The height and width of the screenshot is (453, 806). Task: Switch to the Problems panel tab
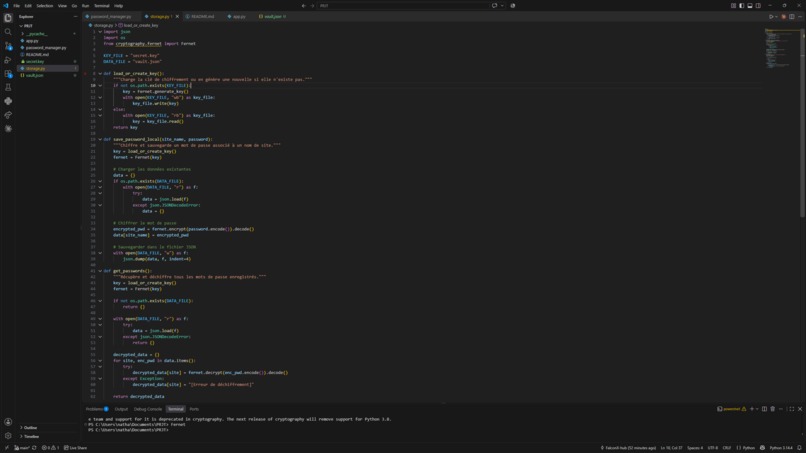tap(97, 409)
